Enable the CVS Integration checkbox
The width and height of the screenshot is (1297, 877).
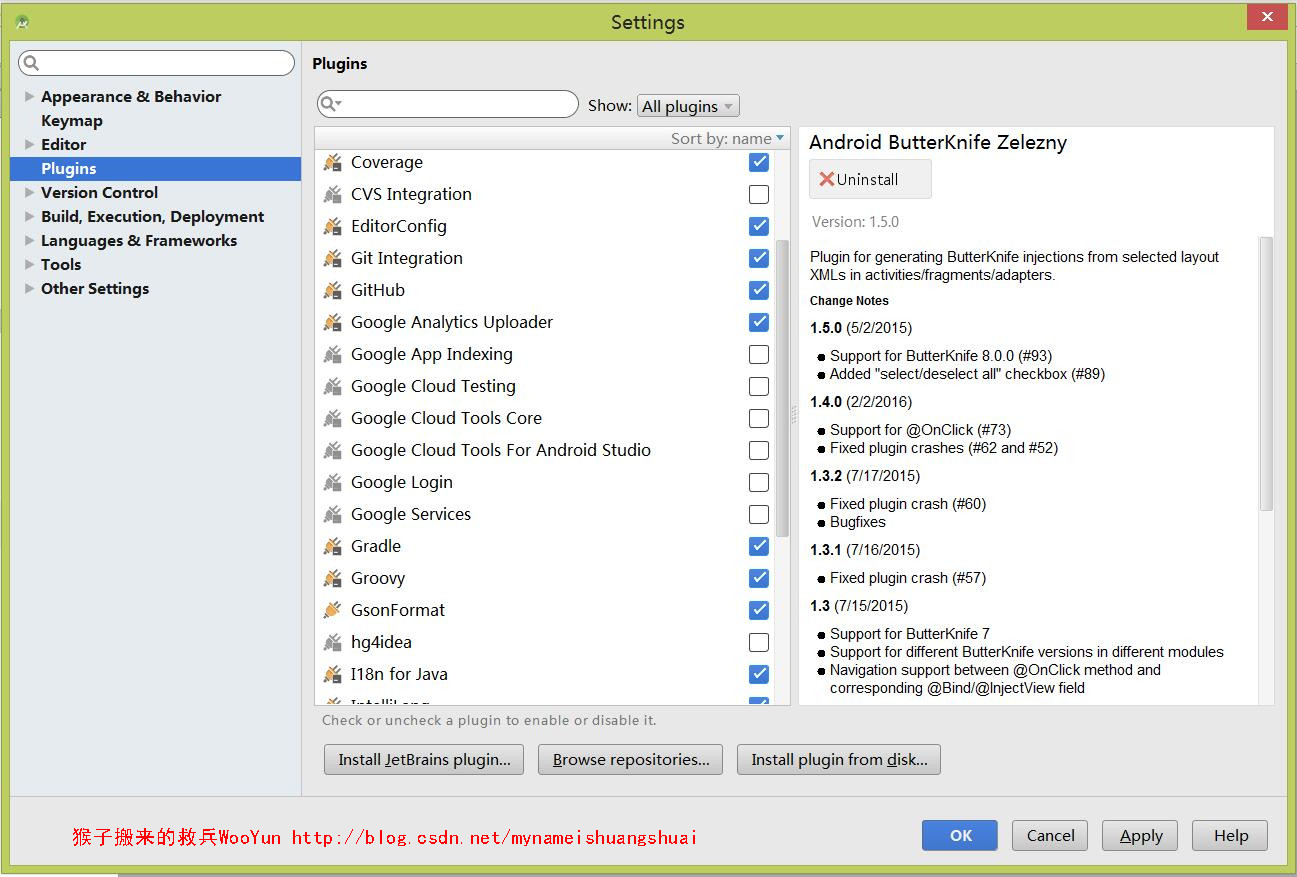[x=759, y=194]
